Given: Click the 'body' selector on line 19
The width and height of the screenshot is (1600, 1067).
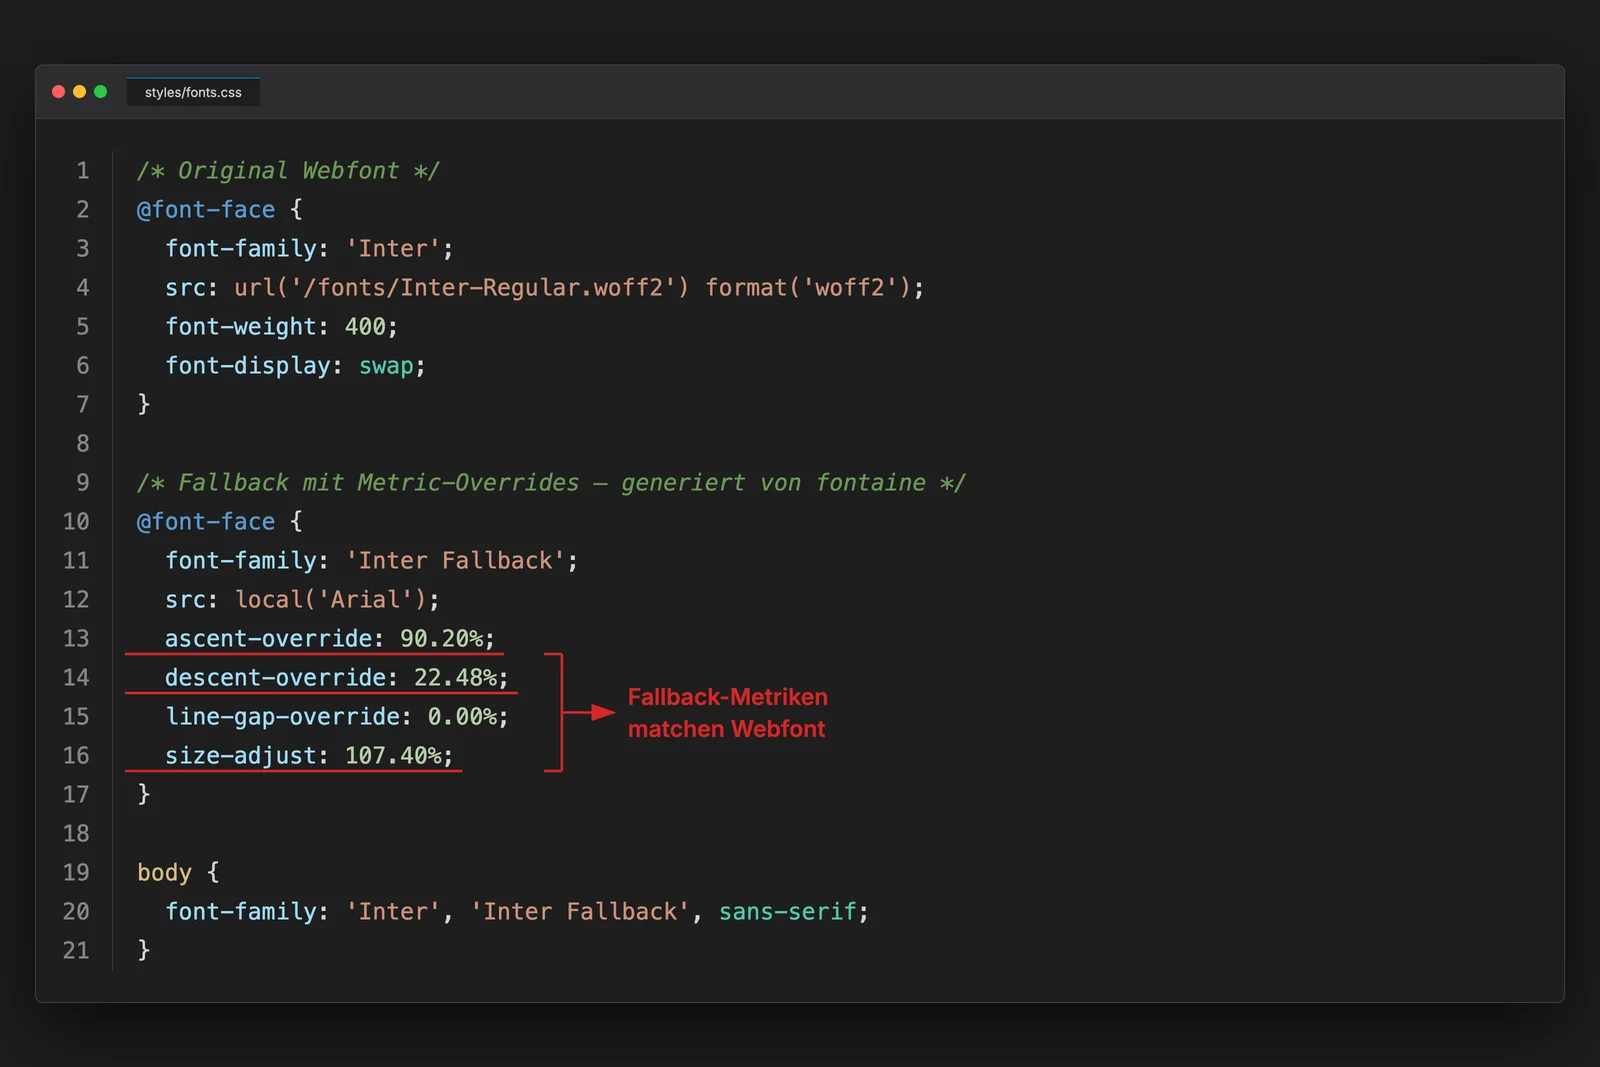Looking at the screenshot, I should pyautogui.click(x=164, y=873).
